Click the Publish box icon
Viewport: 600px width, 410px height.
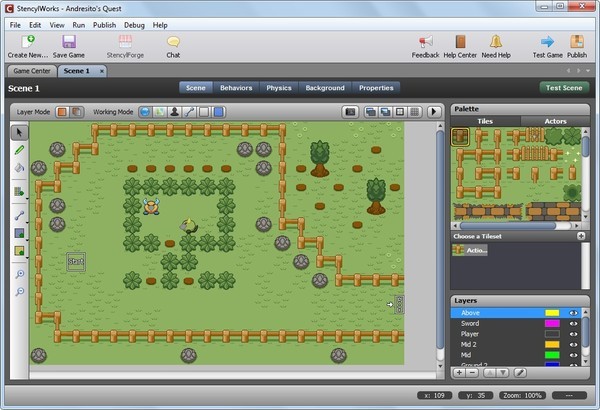coord(577,46)
